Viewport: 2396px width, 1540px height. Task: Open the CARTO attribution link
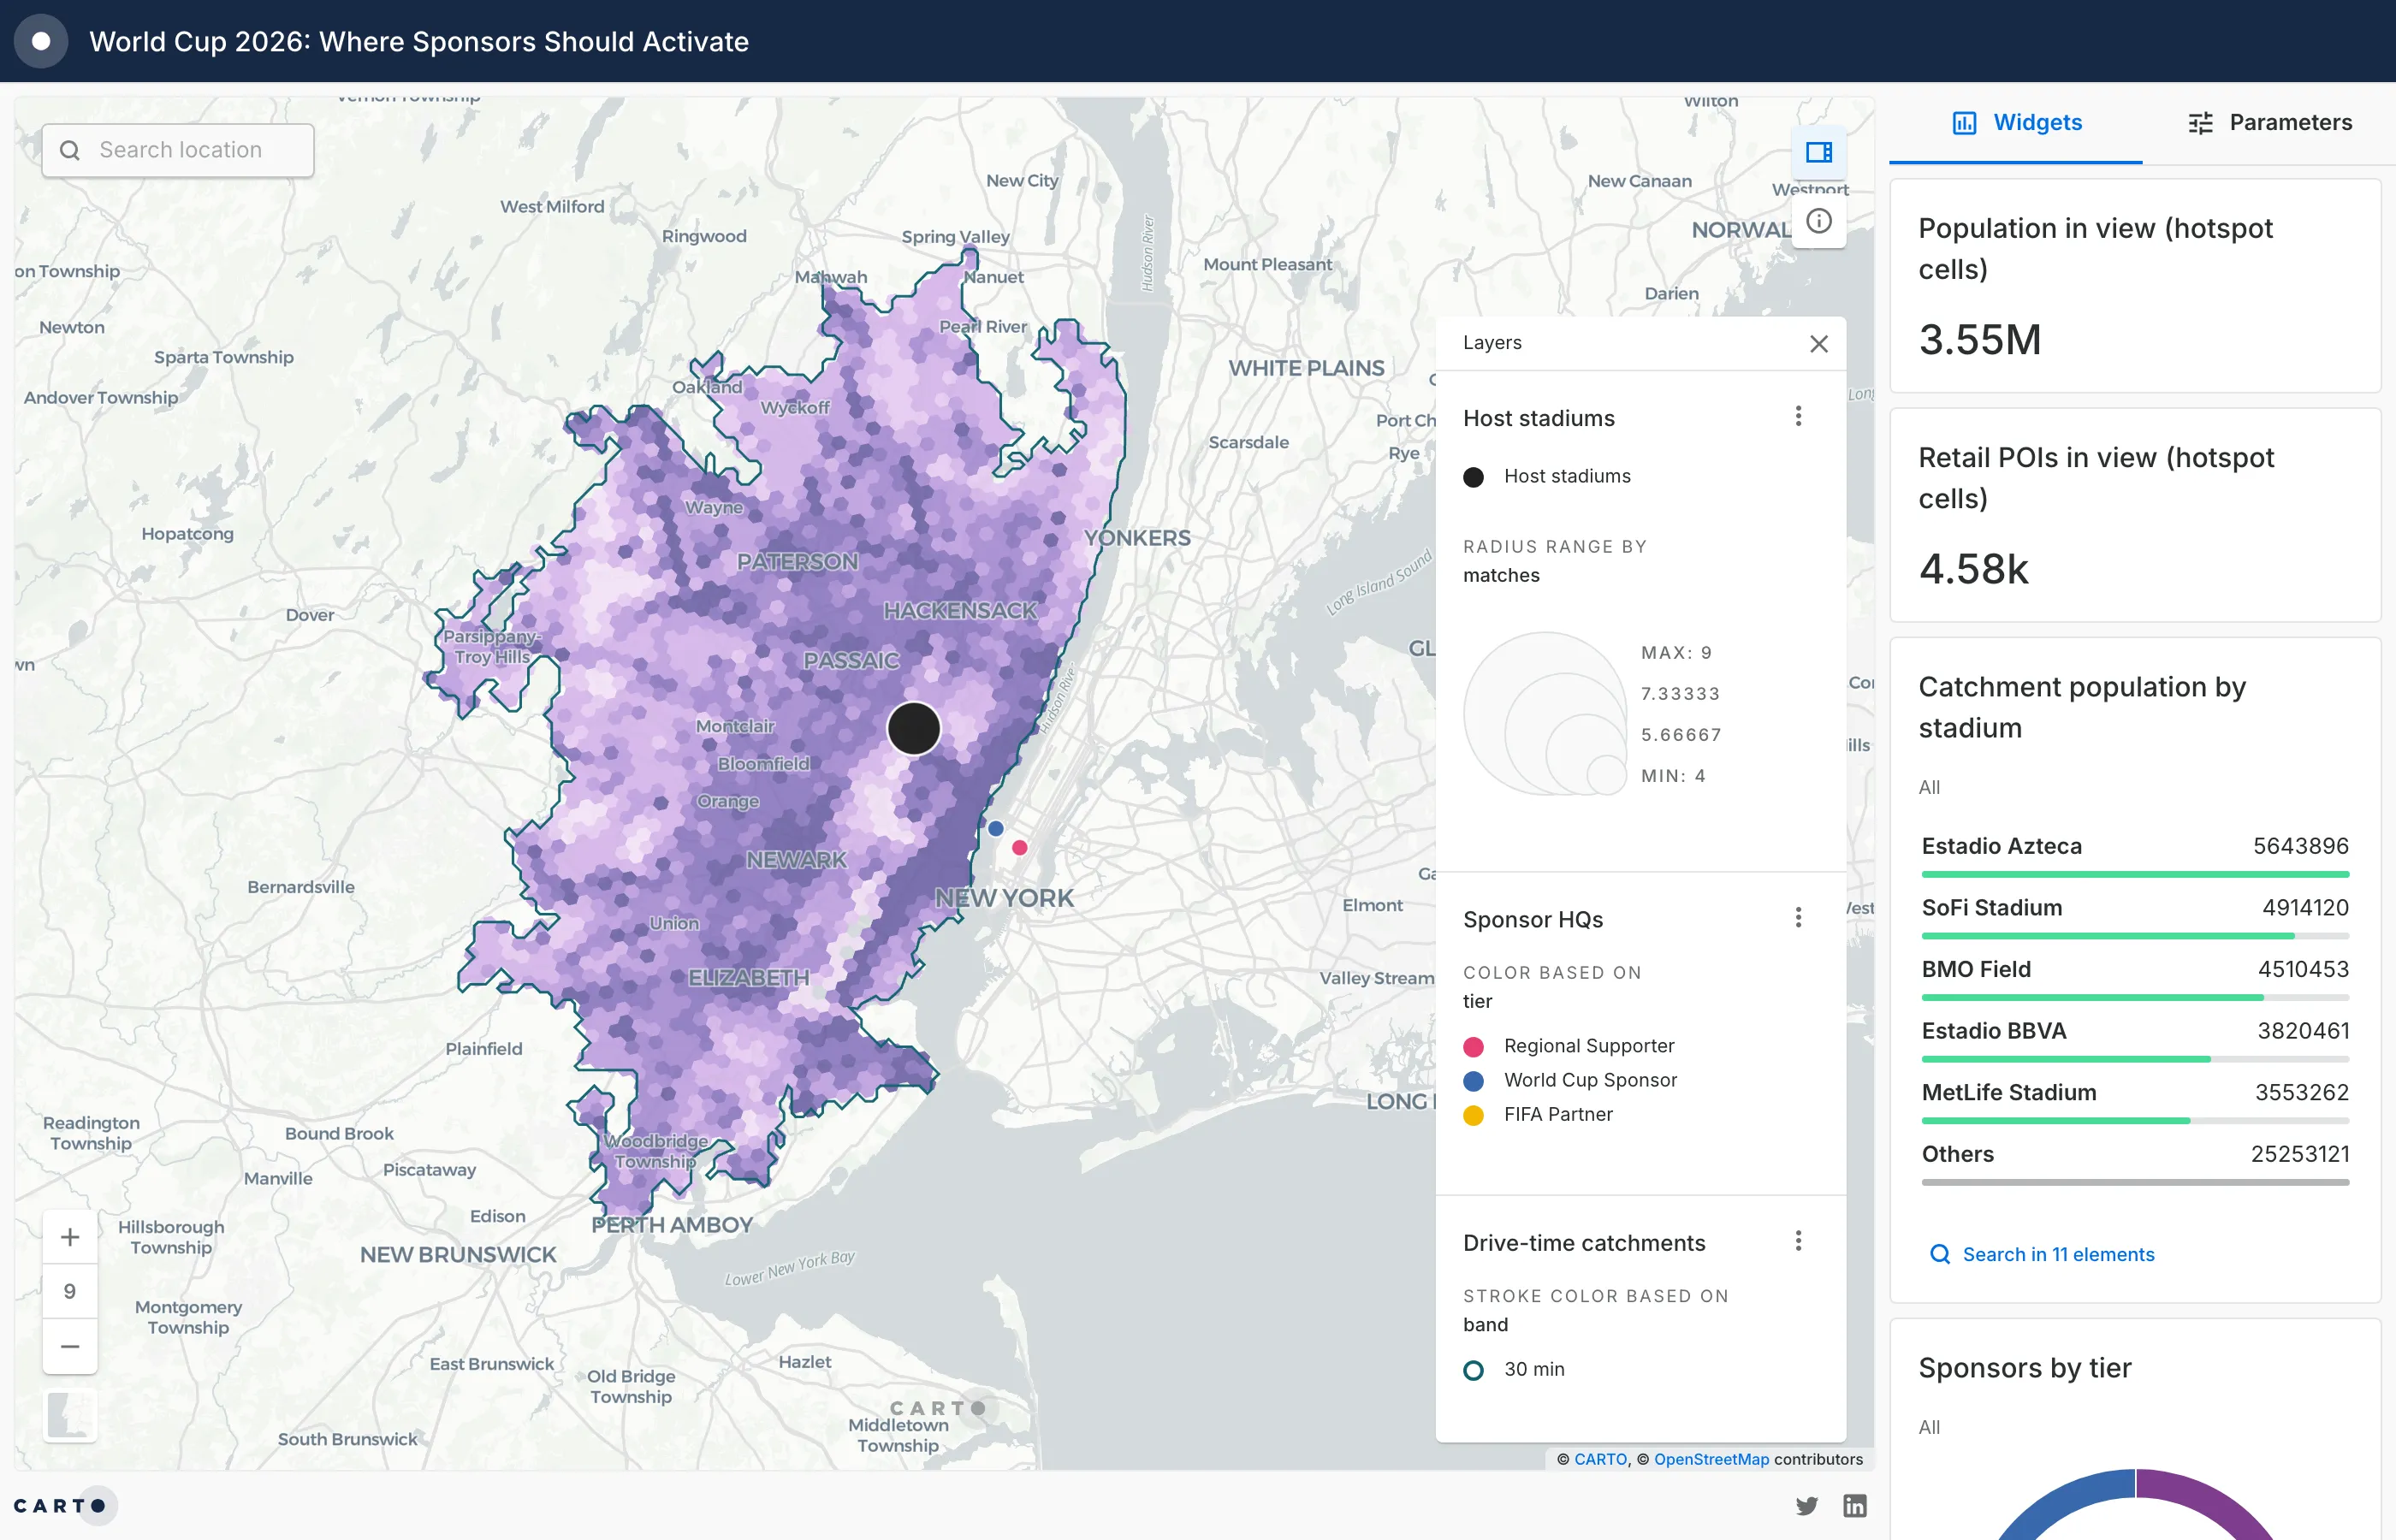point(1600,1459)
